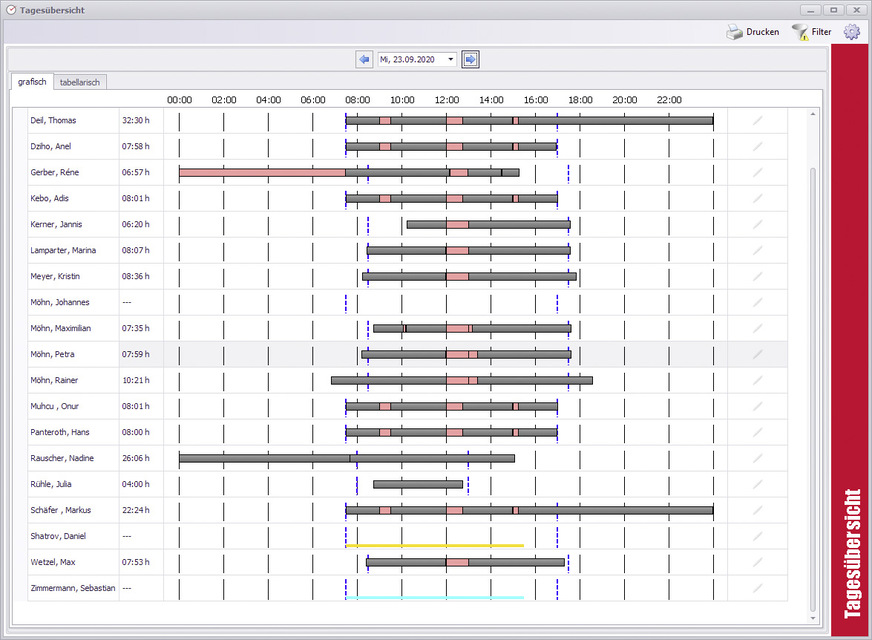Click the Drucken printer icon
This screenshot has height=640, width=872.
tap(734, 32)
